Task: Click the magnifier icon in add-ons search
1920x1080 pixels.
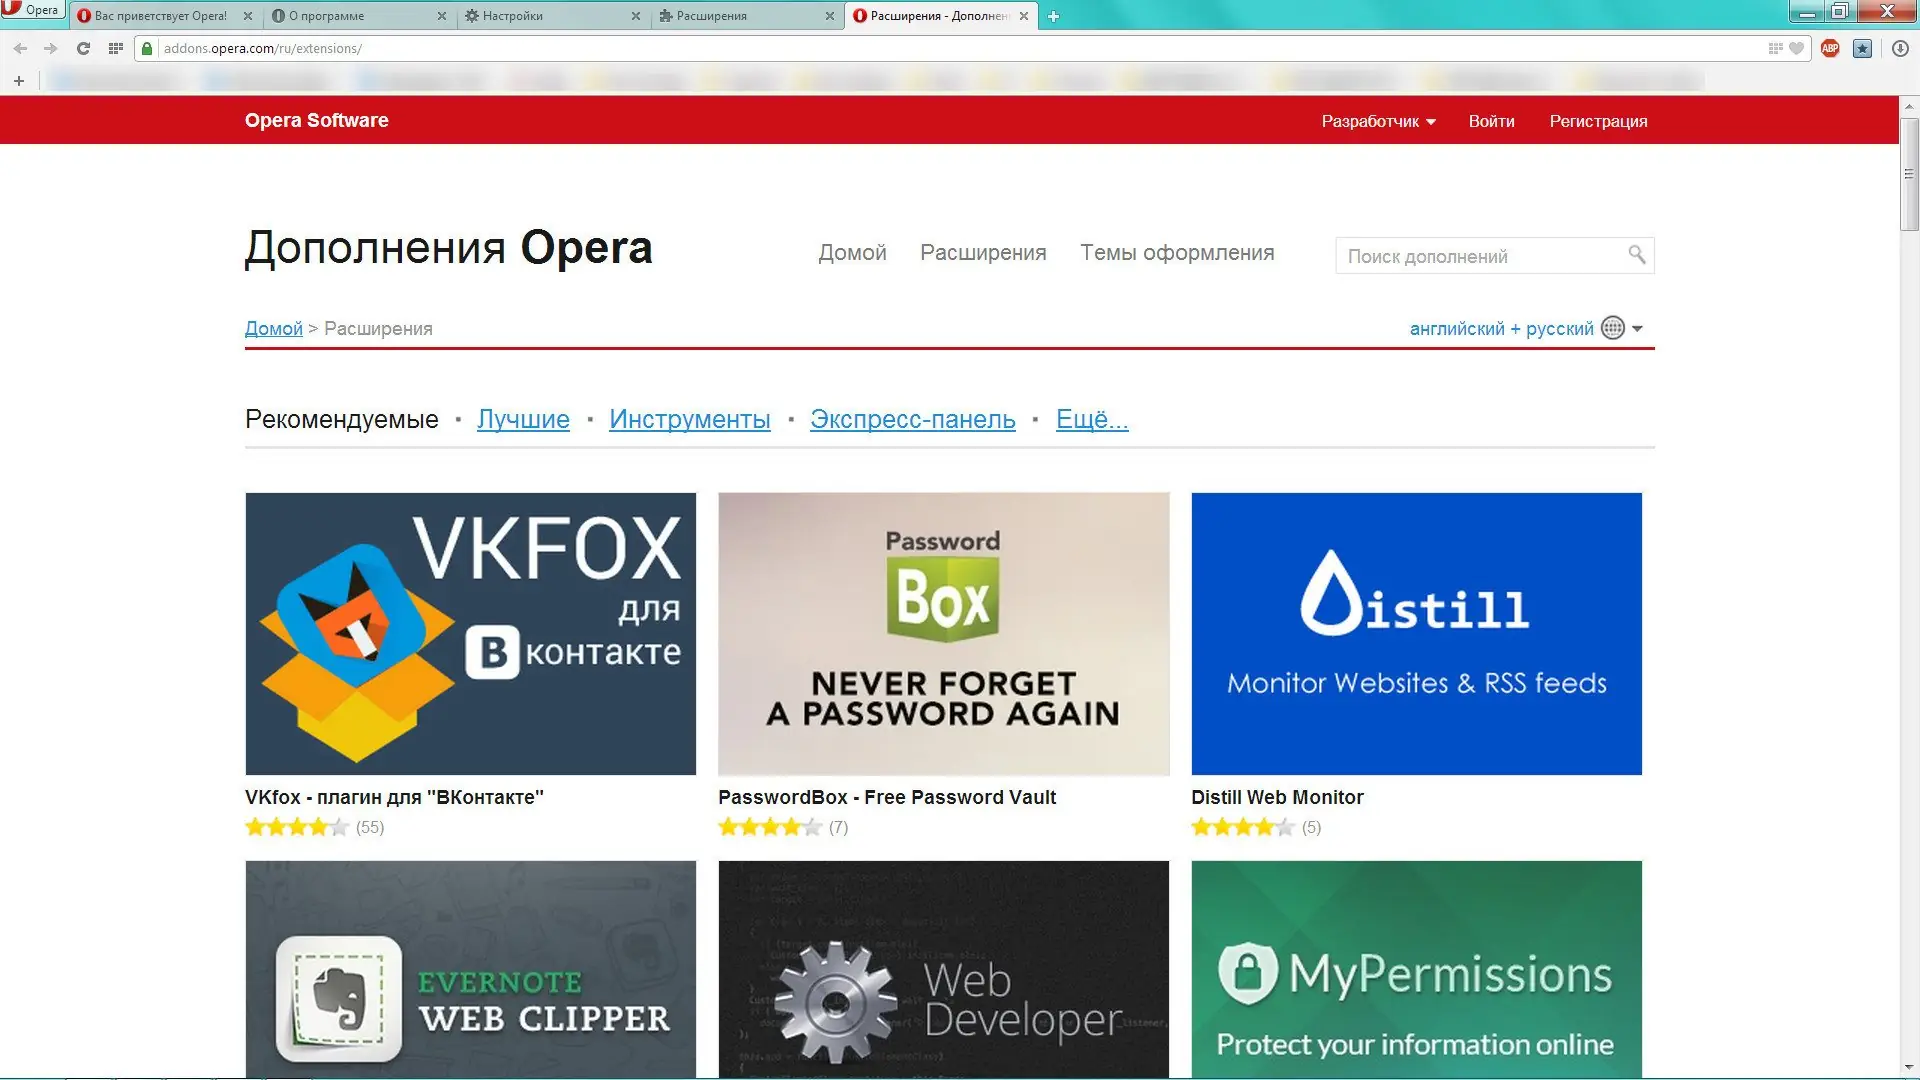Action: (1636, 255)
